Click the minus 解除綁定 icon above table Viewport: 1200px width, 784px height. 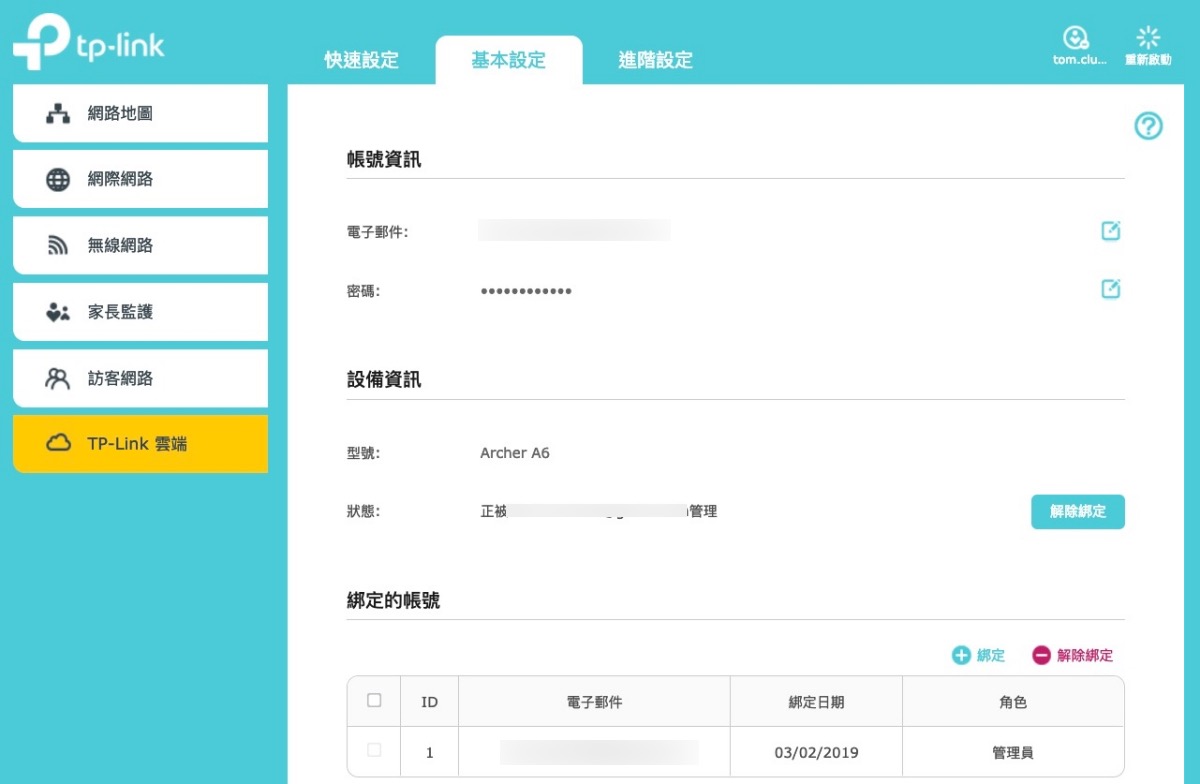1041,655
